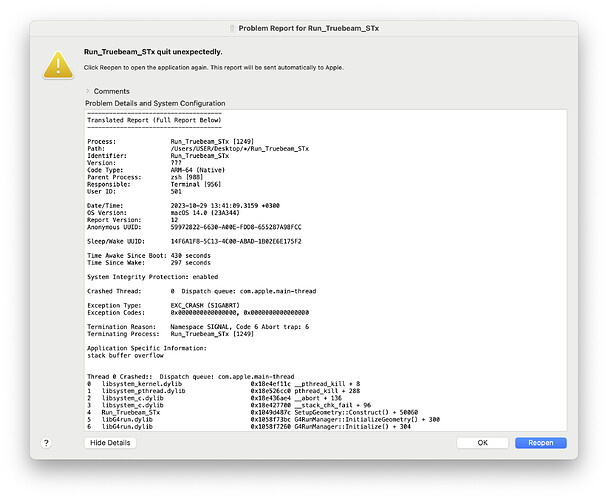Click the Exception Type 'EXC_CRASH (SIGABRT)'
Viewport: 609px width, 500px height.
[x=205, y=305]
